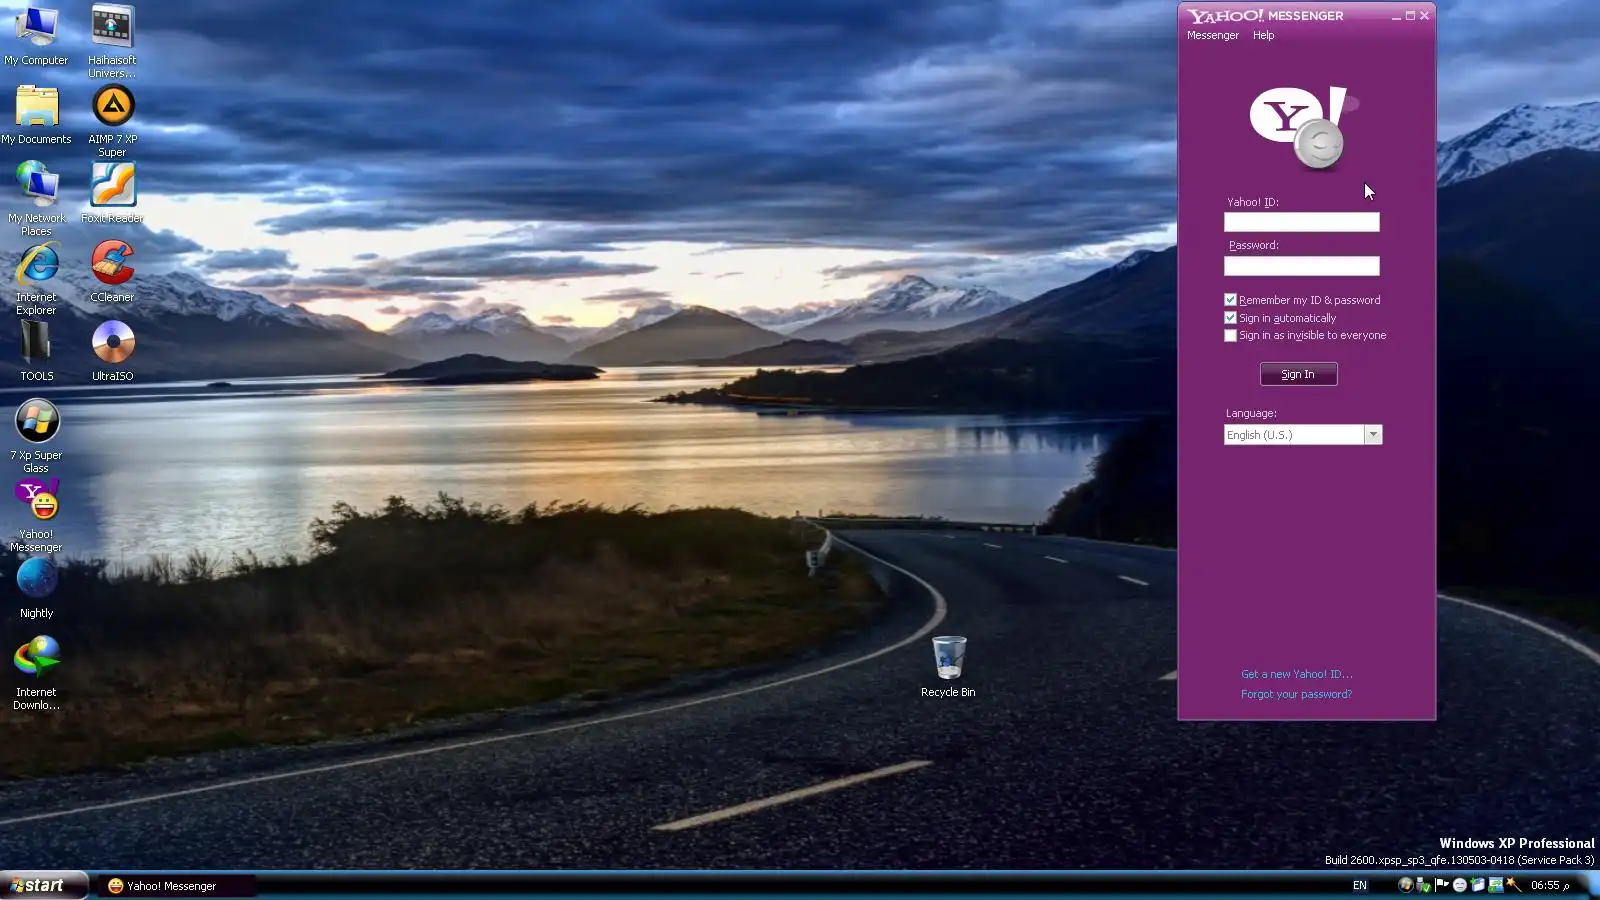Uncheck Sign in automatically
This screenshot has height=900, width=1600.
(1230, 318)
